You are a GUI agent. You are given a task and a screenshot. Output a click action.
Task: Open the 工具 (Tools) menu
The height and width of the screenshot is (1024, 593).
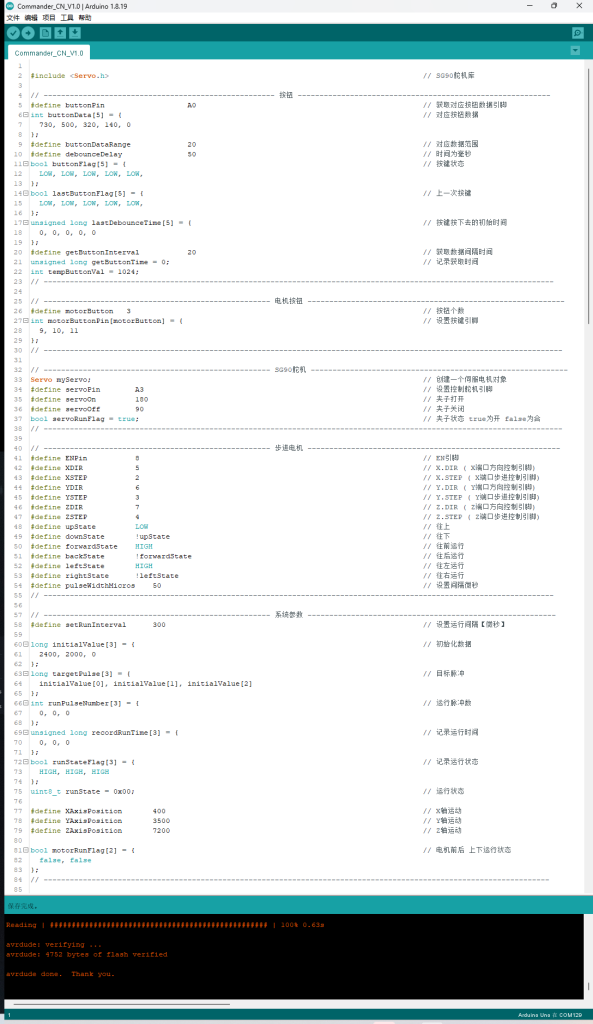pos(67,18)
